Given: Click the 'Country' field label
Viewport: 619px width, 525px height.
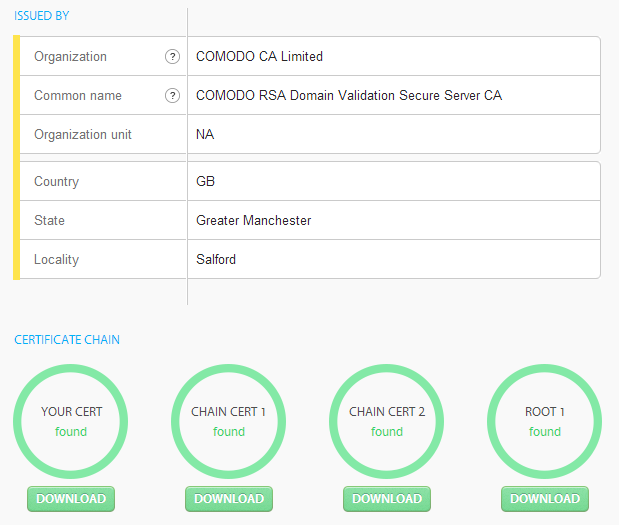Looking at the screenshot, I should coord(56,182).
